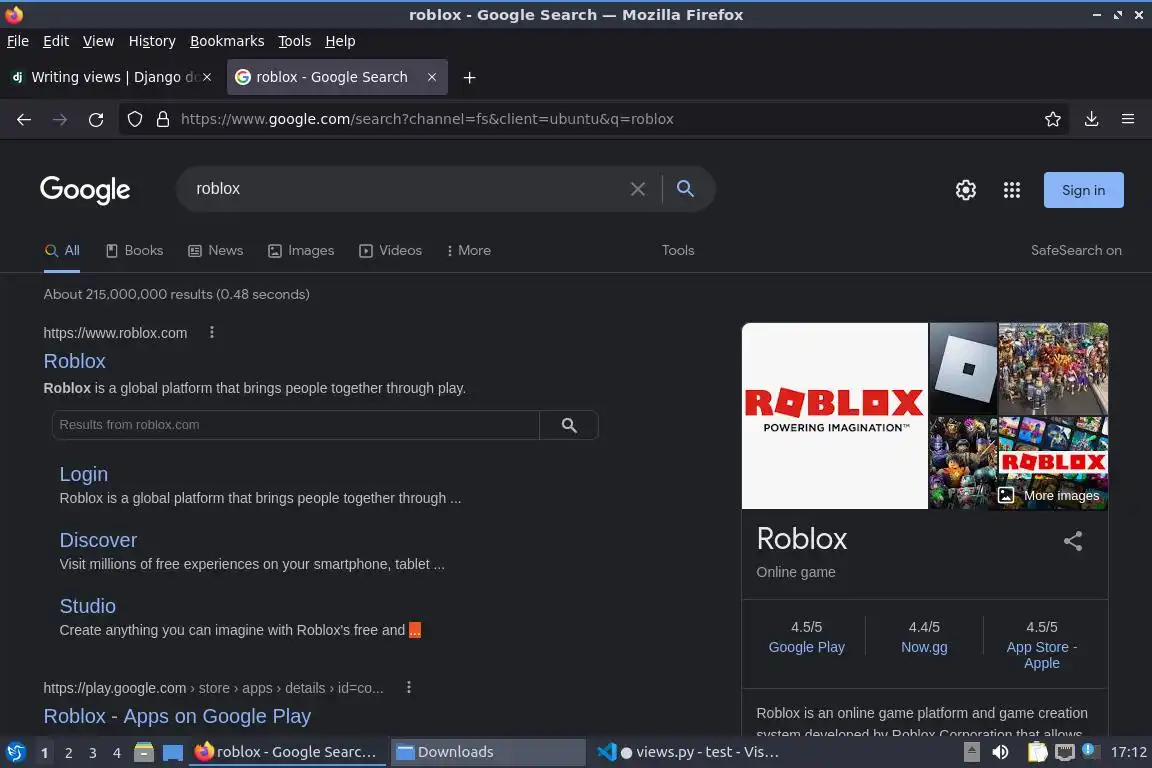Switch to the Downloads taskbar window
Image resolution: width=1152 pixels, height=768 pixels.
(x=487, y=752)
